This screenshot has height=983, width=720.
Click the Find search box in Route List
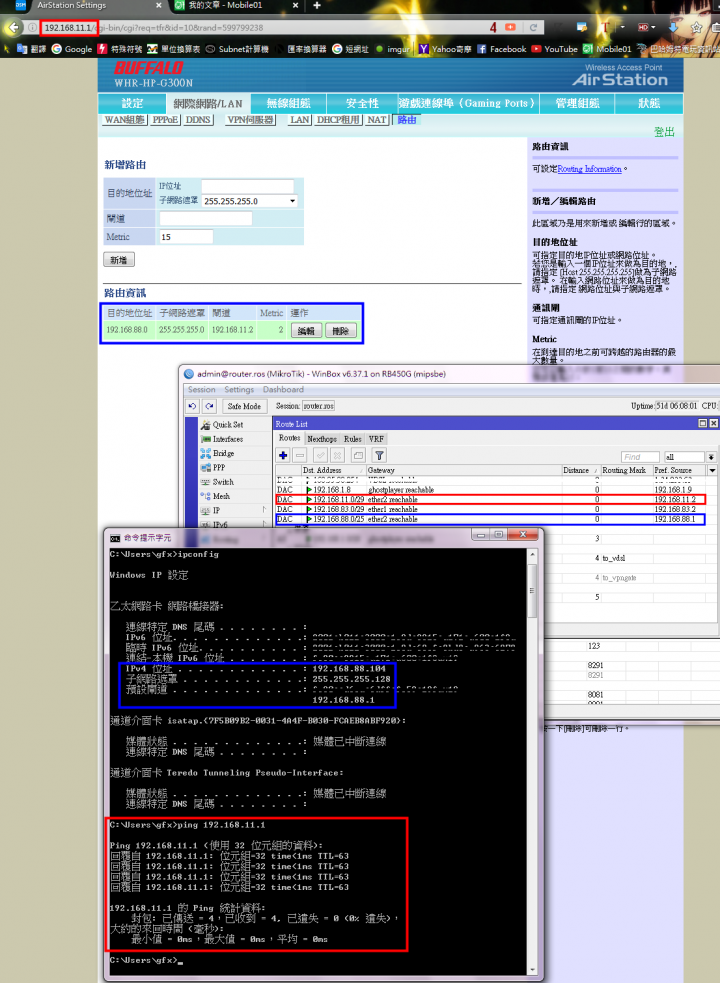[x=640, y=457]
